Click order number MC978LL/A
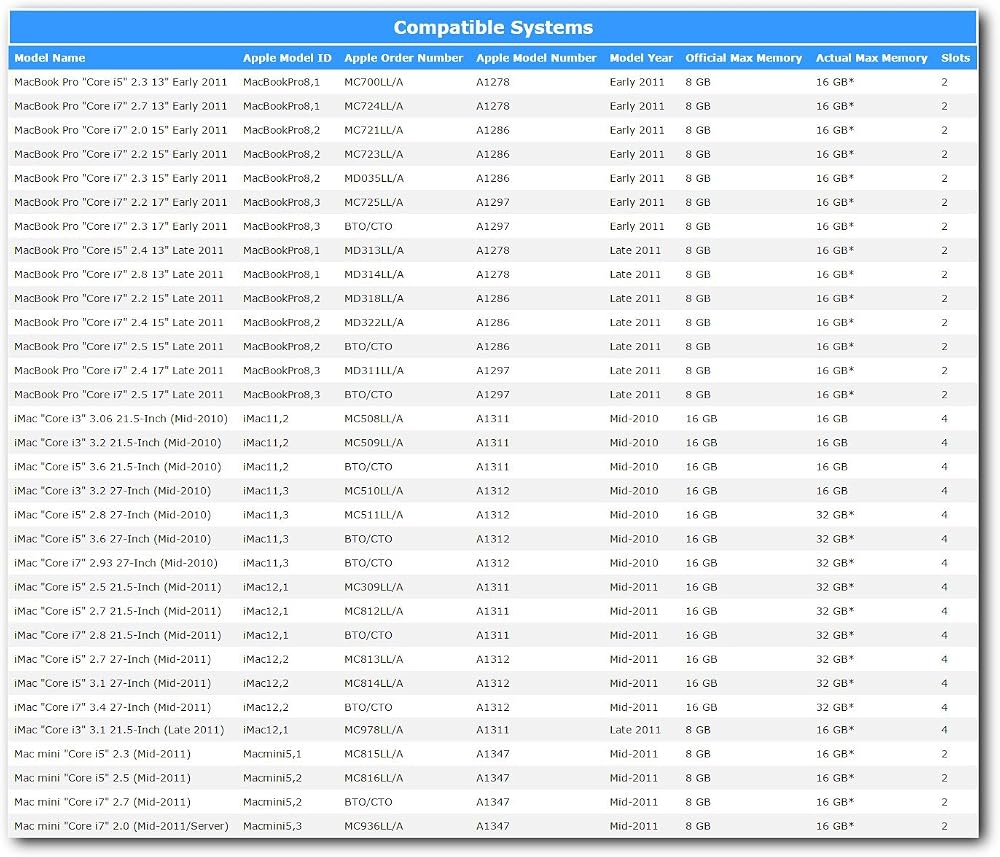1000x857 pixels. click(x=374, y=730)
